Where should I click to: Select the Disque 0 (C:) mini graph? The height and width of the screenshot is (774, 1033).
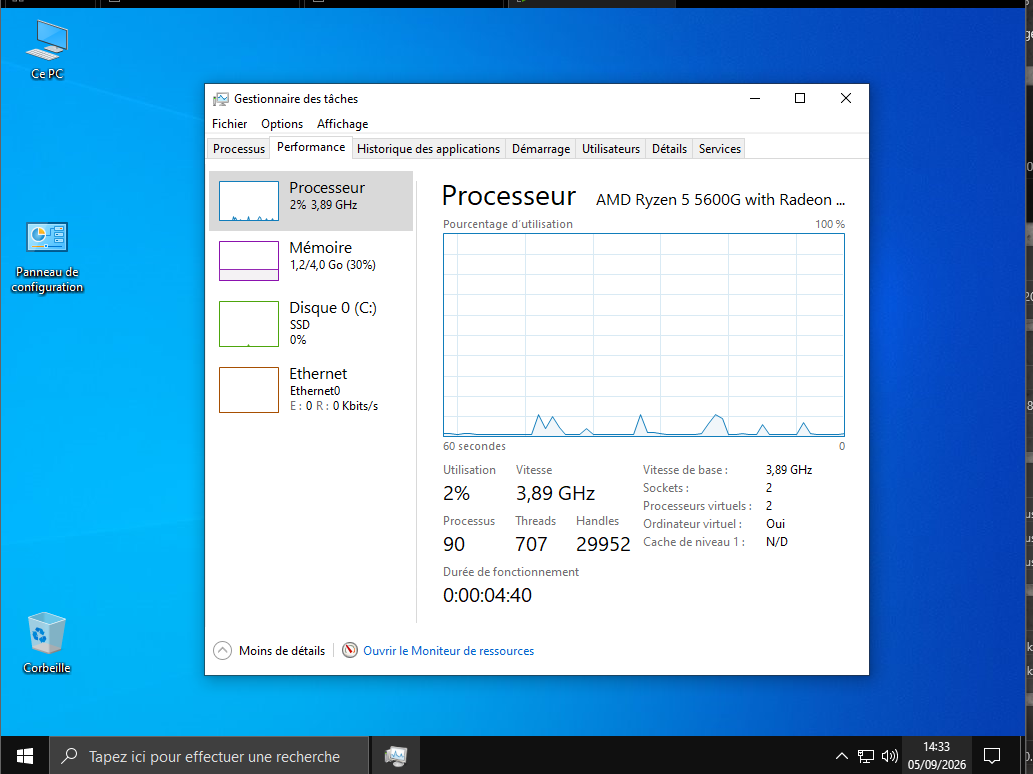tap(248, 323)
